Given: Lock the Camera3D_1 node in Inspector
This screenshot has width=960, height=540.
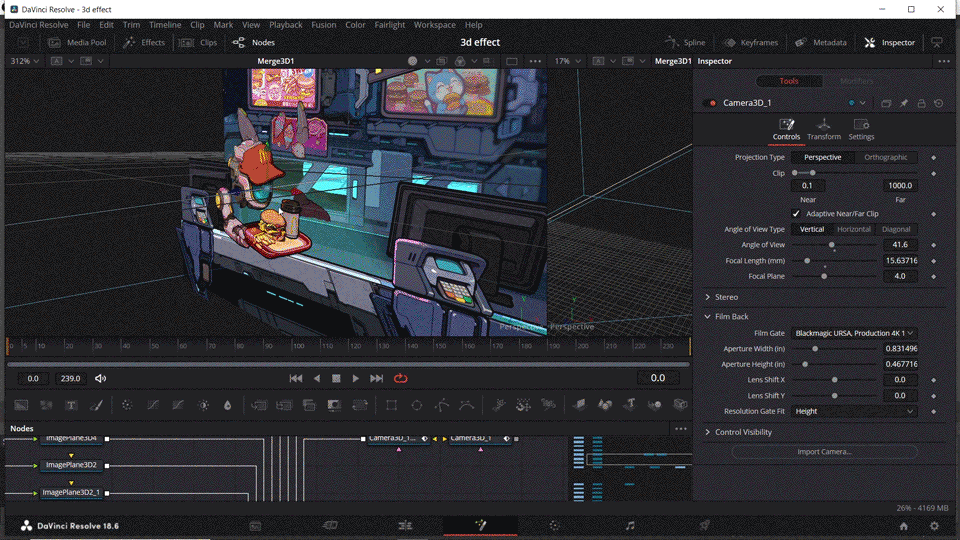Looking at the screenshot, I should coord(921,103).
